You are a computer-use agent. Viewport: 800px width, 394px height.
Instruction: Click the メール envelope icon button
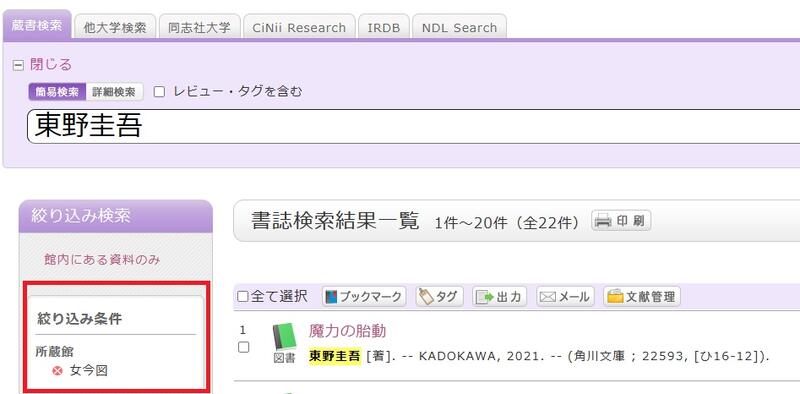point(565,297)
